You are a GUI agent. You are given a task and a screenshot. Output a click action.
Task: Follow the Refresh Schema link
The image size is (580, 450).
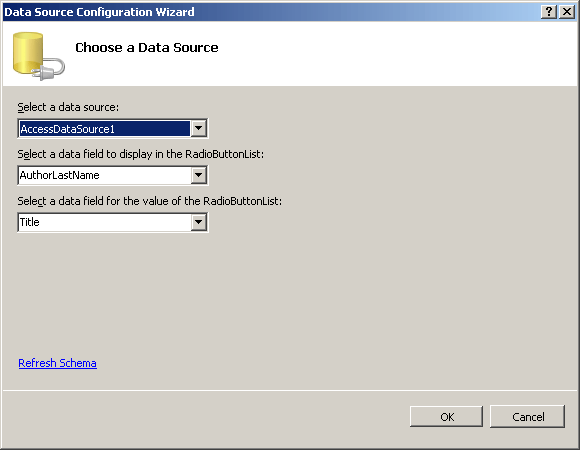click(x=57, y=363)
